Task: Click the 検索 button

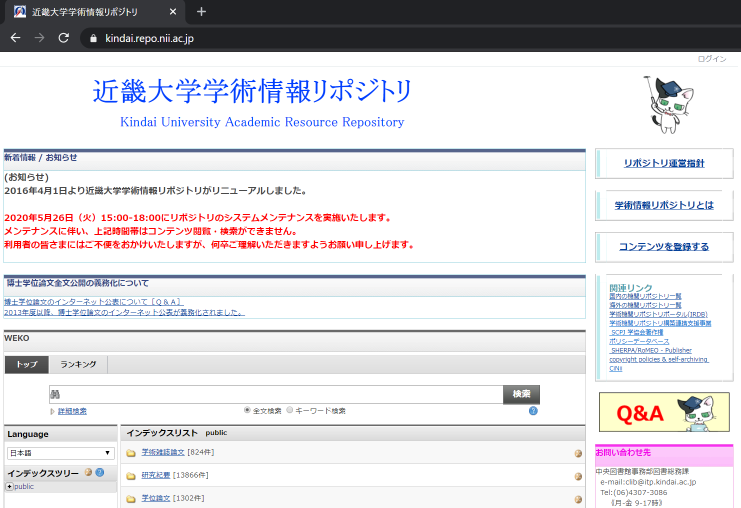Action: pos(521,394)
